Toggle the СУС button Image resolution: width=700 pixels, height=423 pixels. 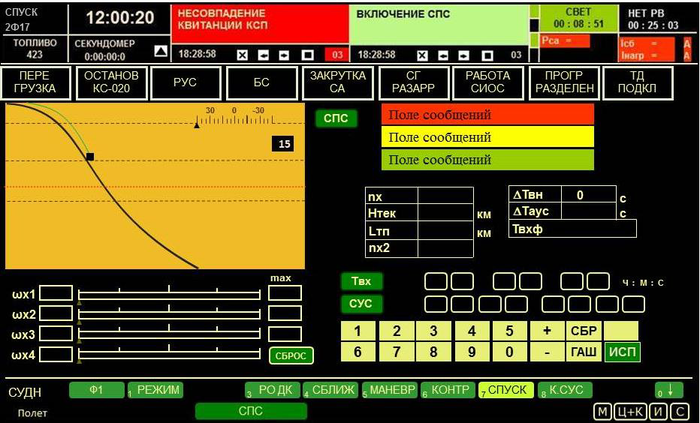pyautogui.click(x=361, y=303)
